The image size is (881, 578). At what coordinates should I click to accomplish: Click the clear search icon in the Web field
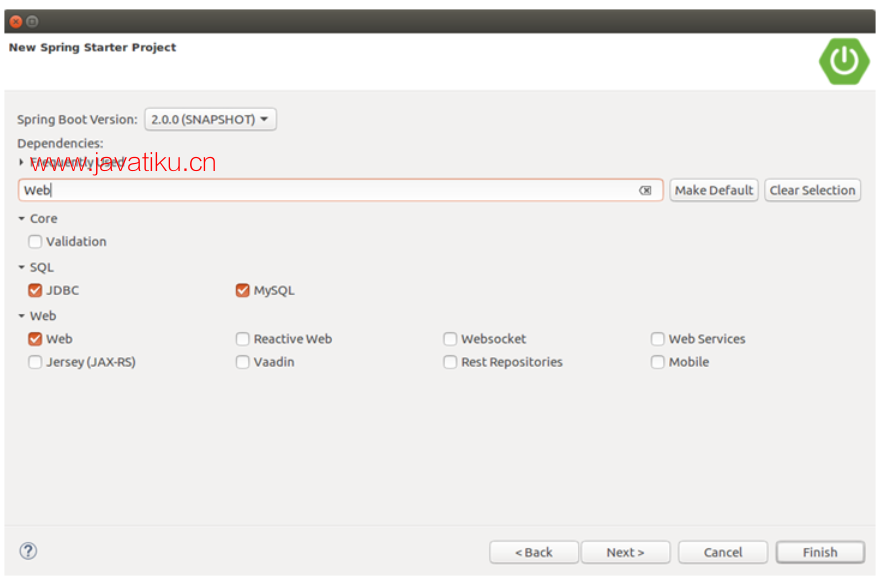[x=645, y=190]
